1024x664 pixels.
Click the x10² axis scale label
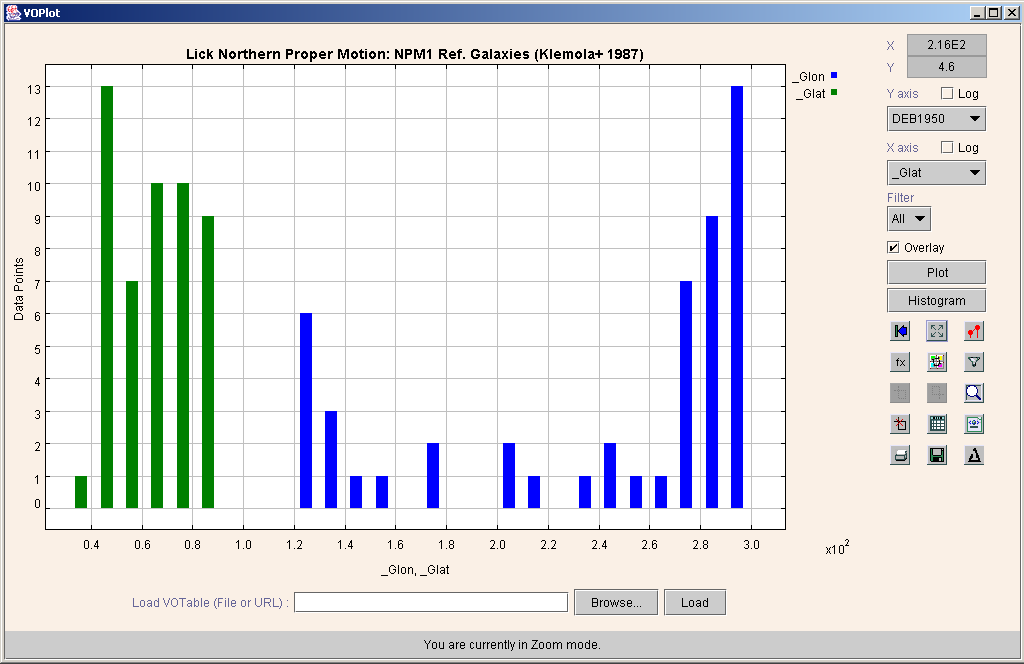click(x=837, y=548)
